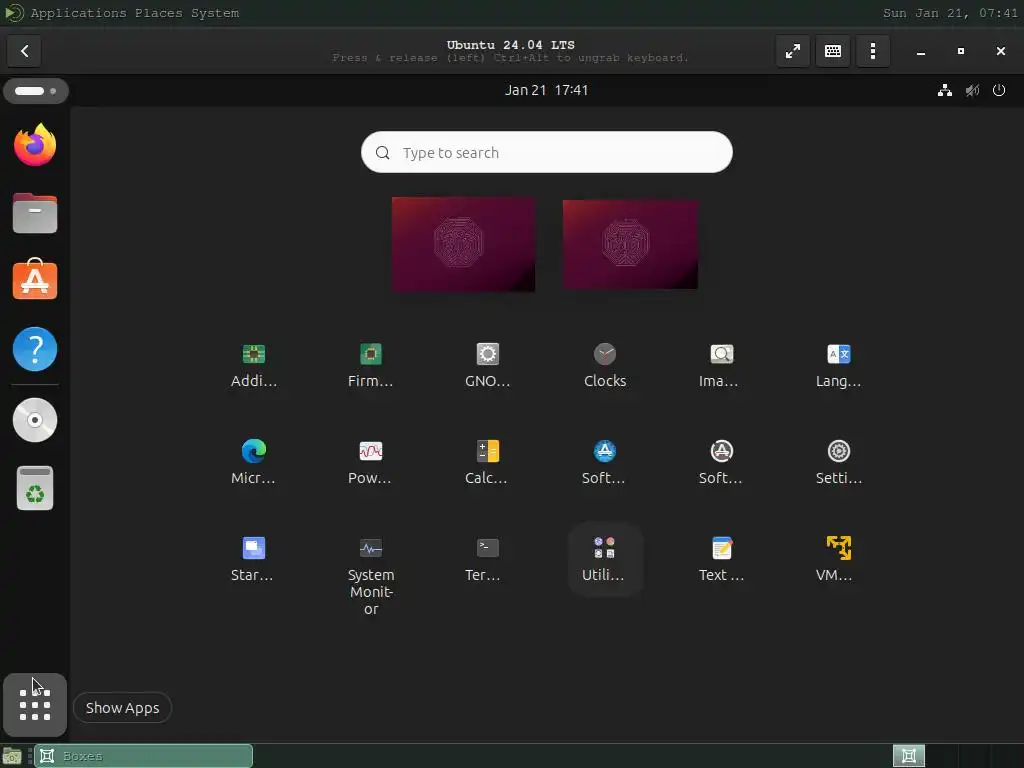Open Software & Updates with grey icon
This screenshot has height=768, width=1024.
721,462
